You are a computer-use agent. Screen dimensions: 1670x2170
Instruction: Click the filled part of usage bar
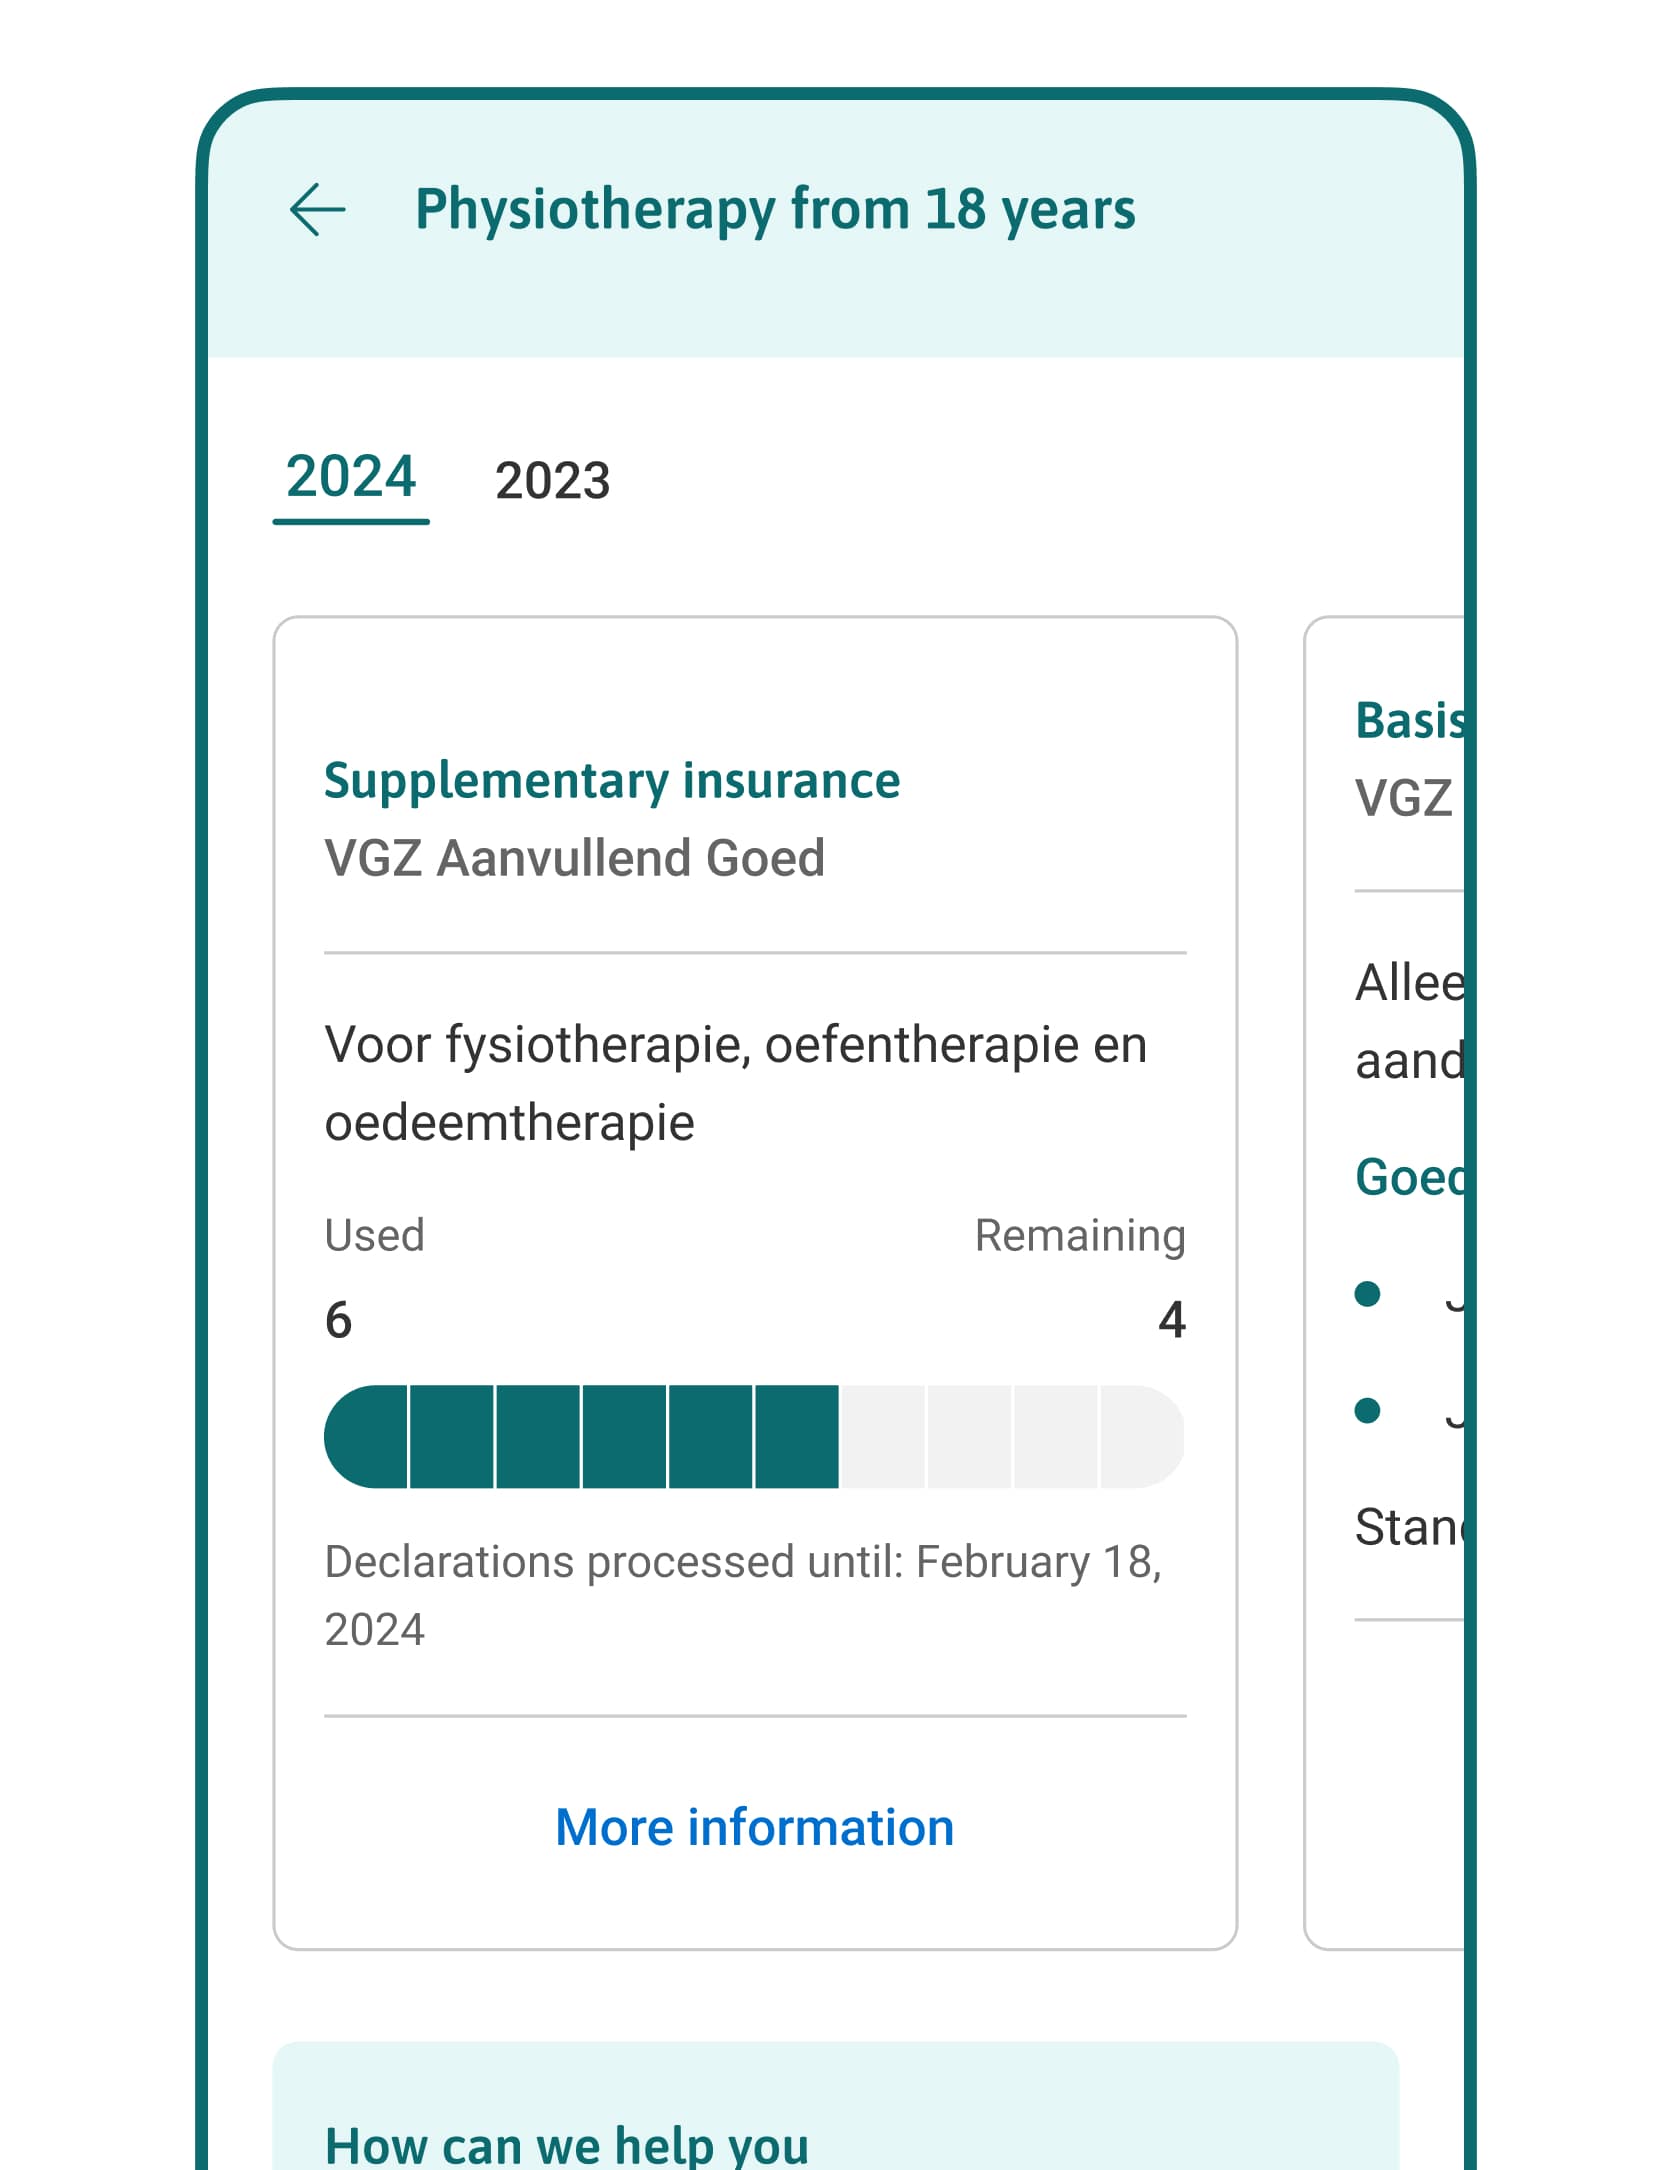coord(581,1437)
